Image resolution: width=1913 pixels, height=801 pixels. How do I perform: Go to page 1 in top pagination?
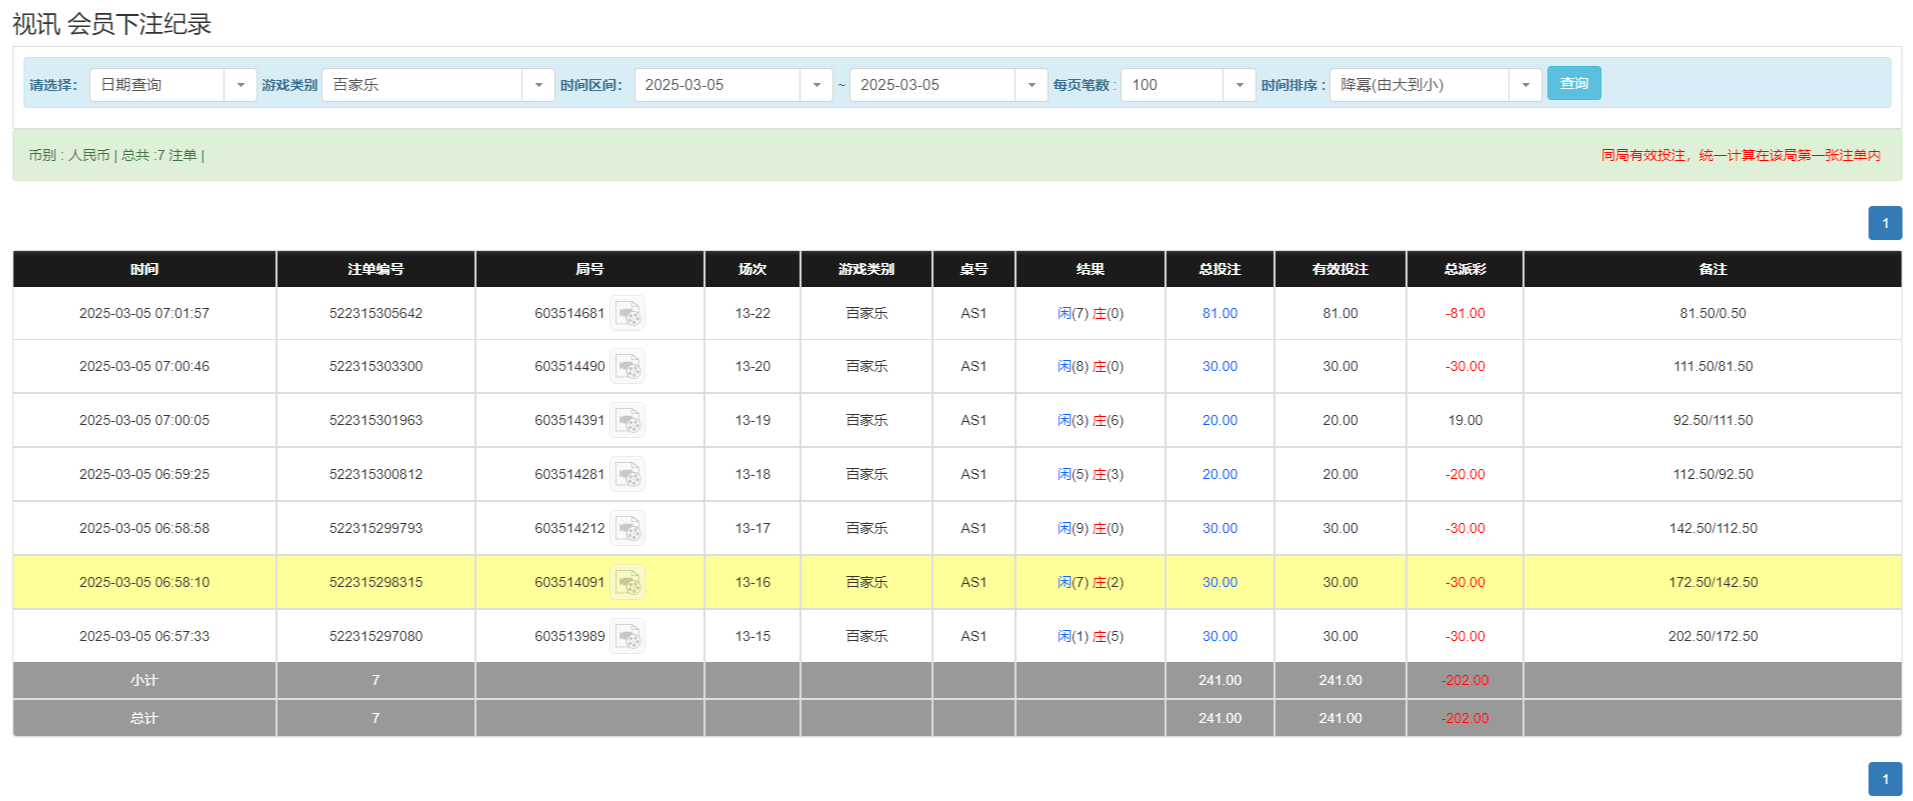click(1885, 223)
